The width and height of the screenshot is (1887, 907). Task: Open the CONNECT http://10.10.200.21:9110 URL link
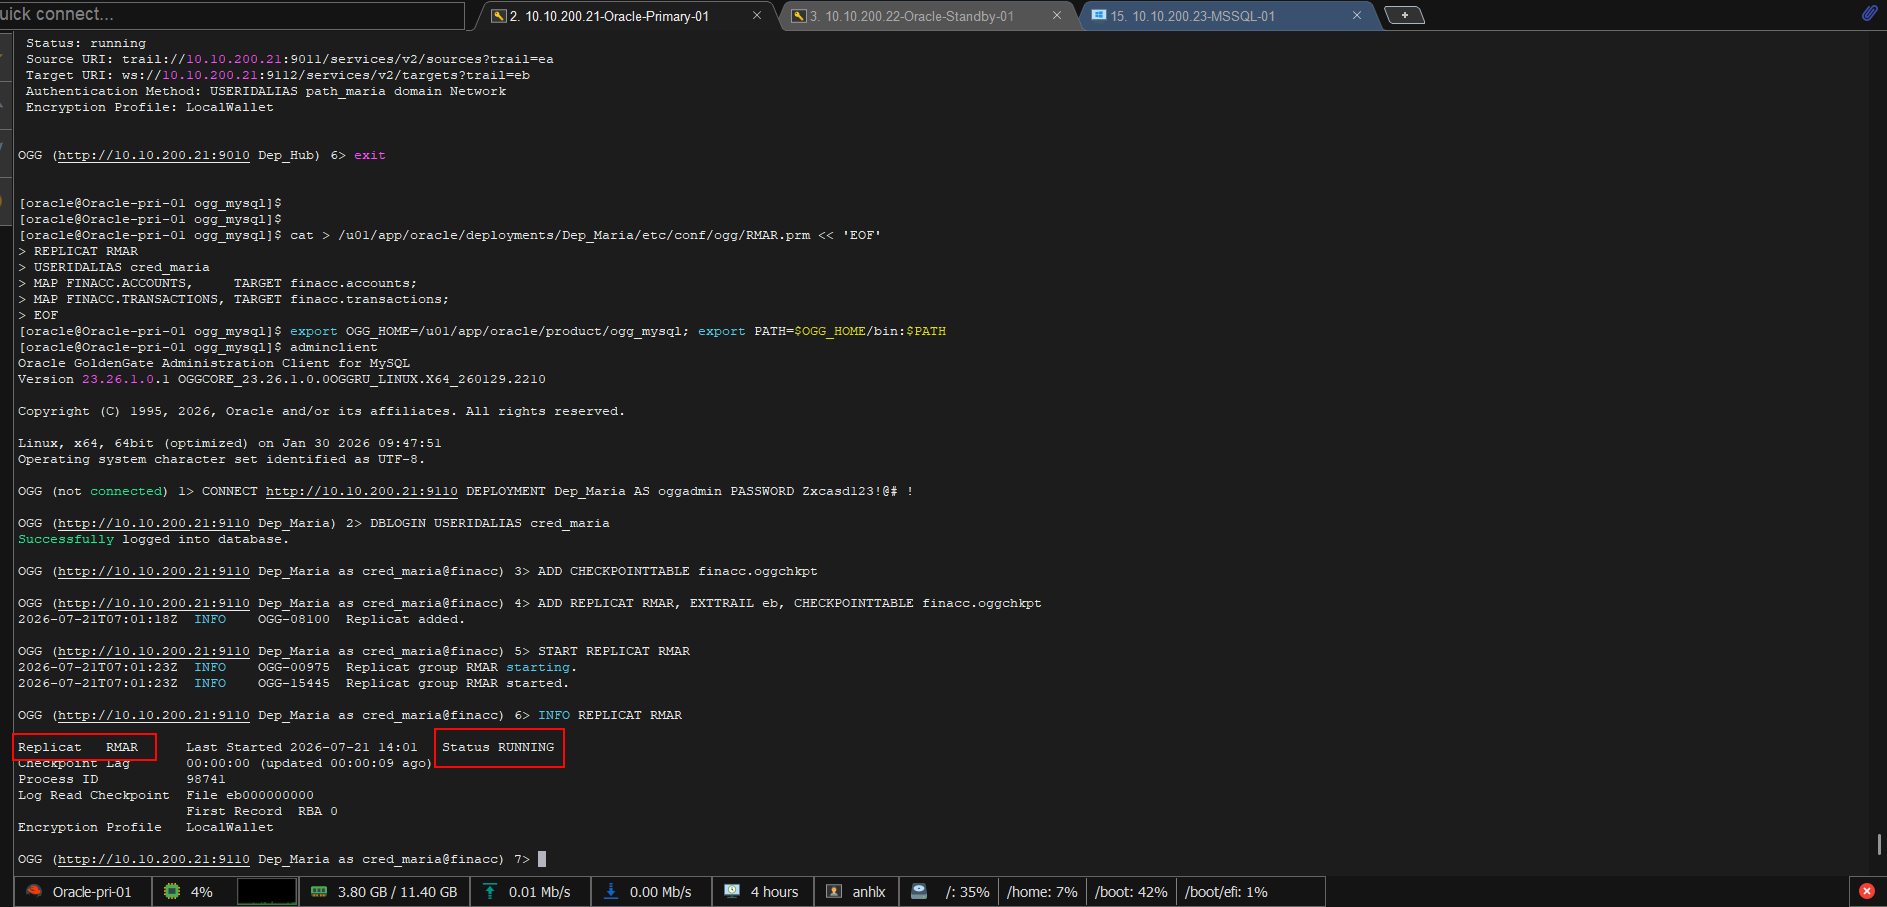(x=362, y=491)
